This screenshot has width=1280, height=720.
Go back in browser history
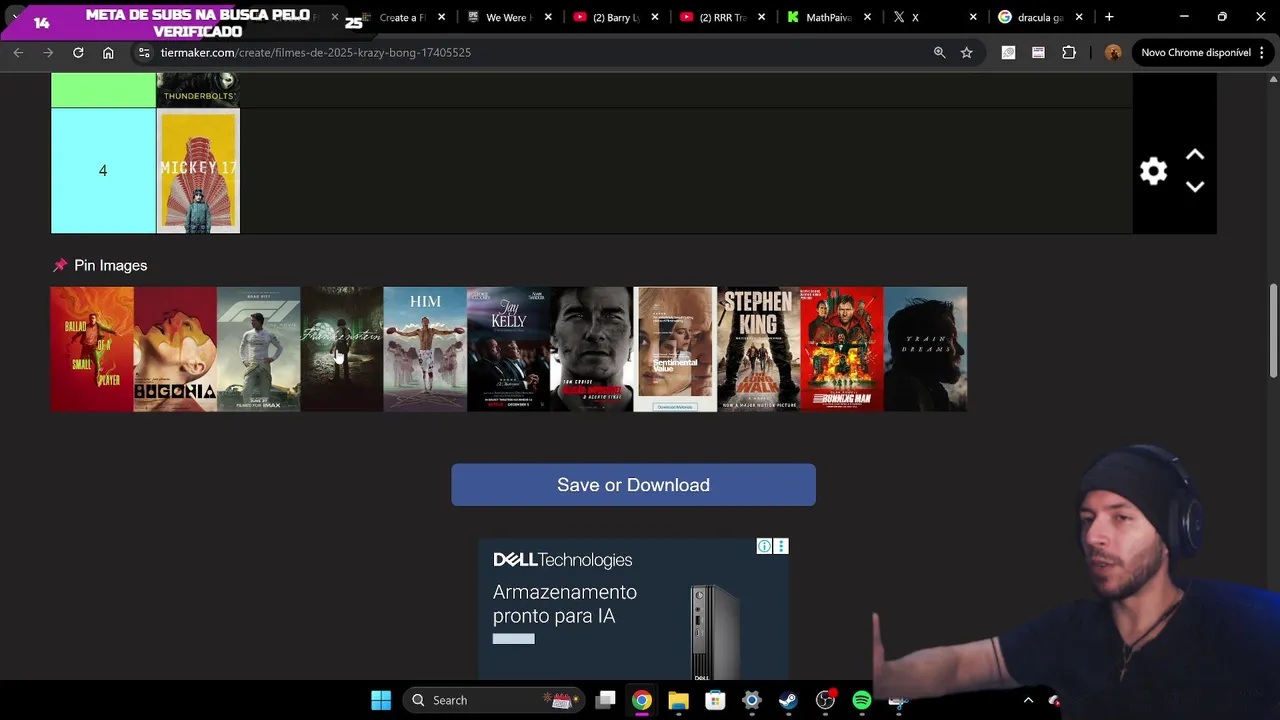(x=18, y=52)
